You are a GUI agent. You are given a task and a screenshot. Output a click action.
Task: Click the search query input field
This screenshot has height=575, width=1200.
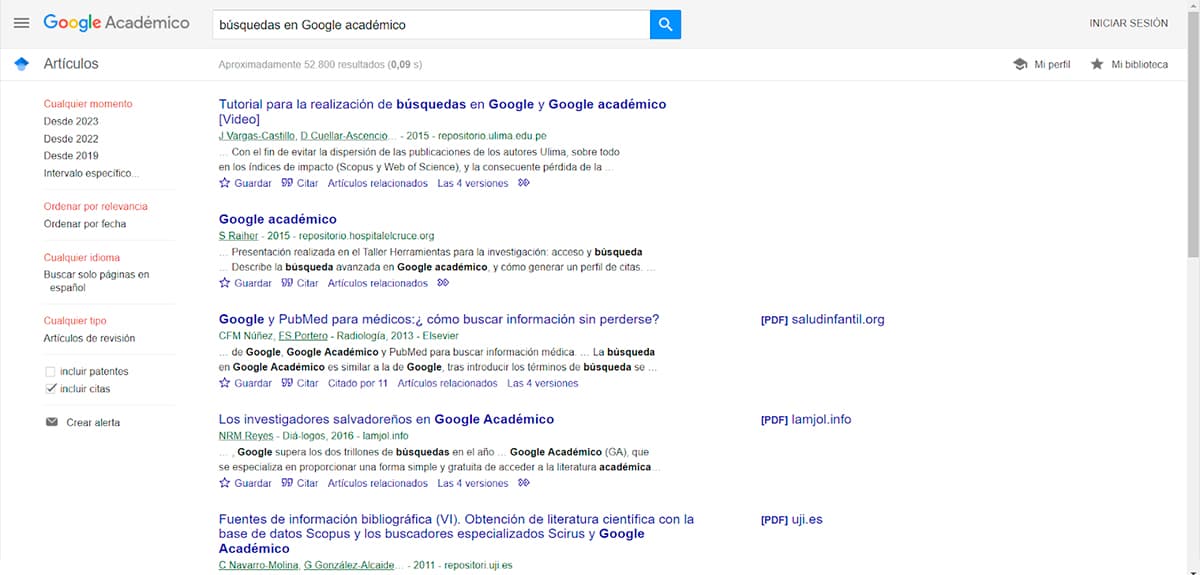coord(431,24)
